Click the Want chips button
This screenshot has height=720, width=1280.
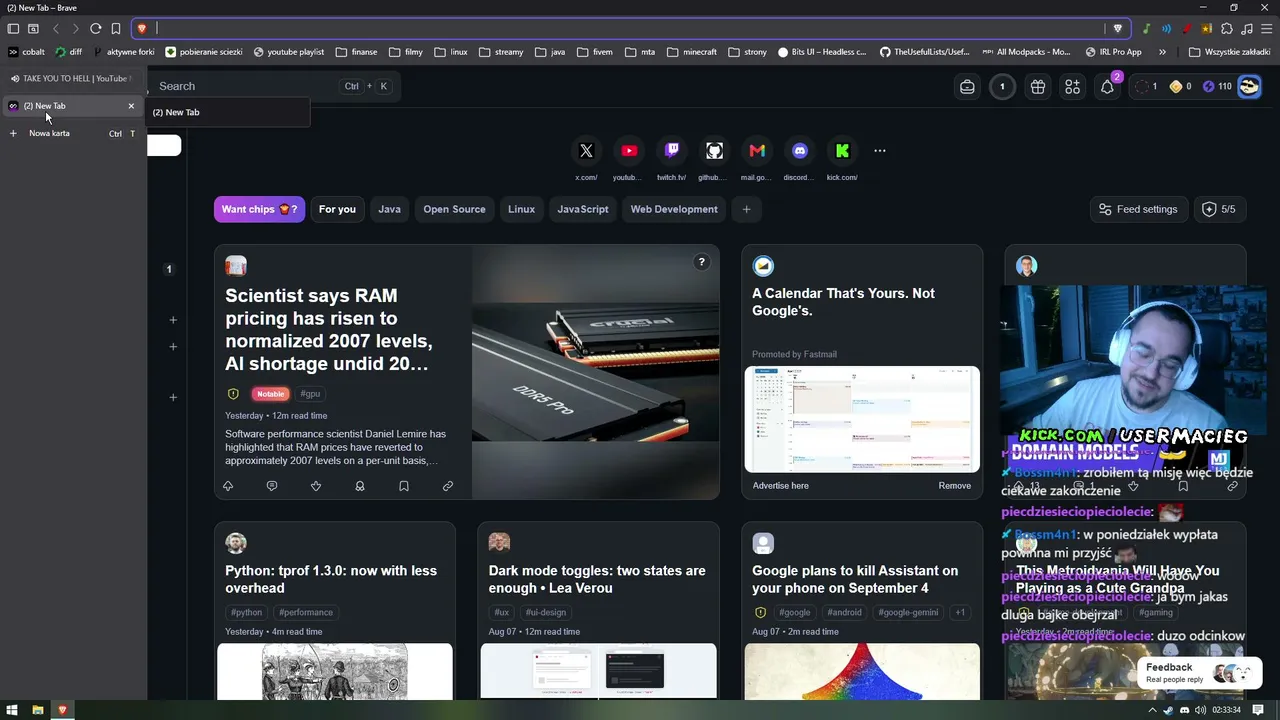(259, 209)
